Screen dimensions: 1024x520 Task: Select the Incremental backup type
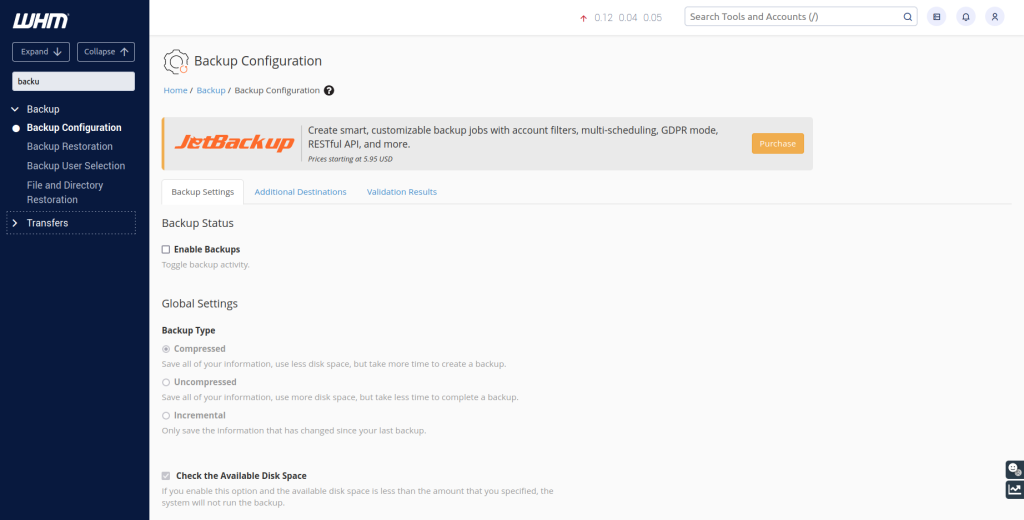point(166,415)
